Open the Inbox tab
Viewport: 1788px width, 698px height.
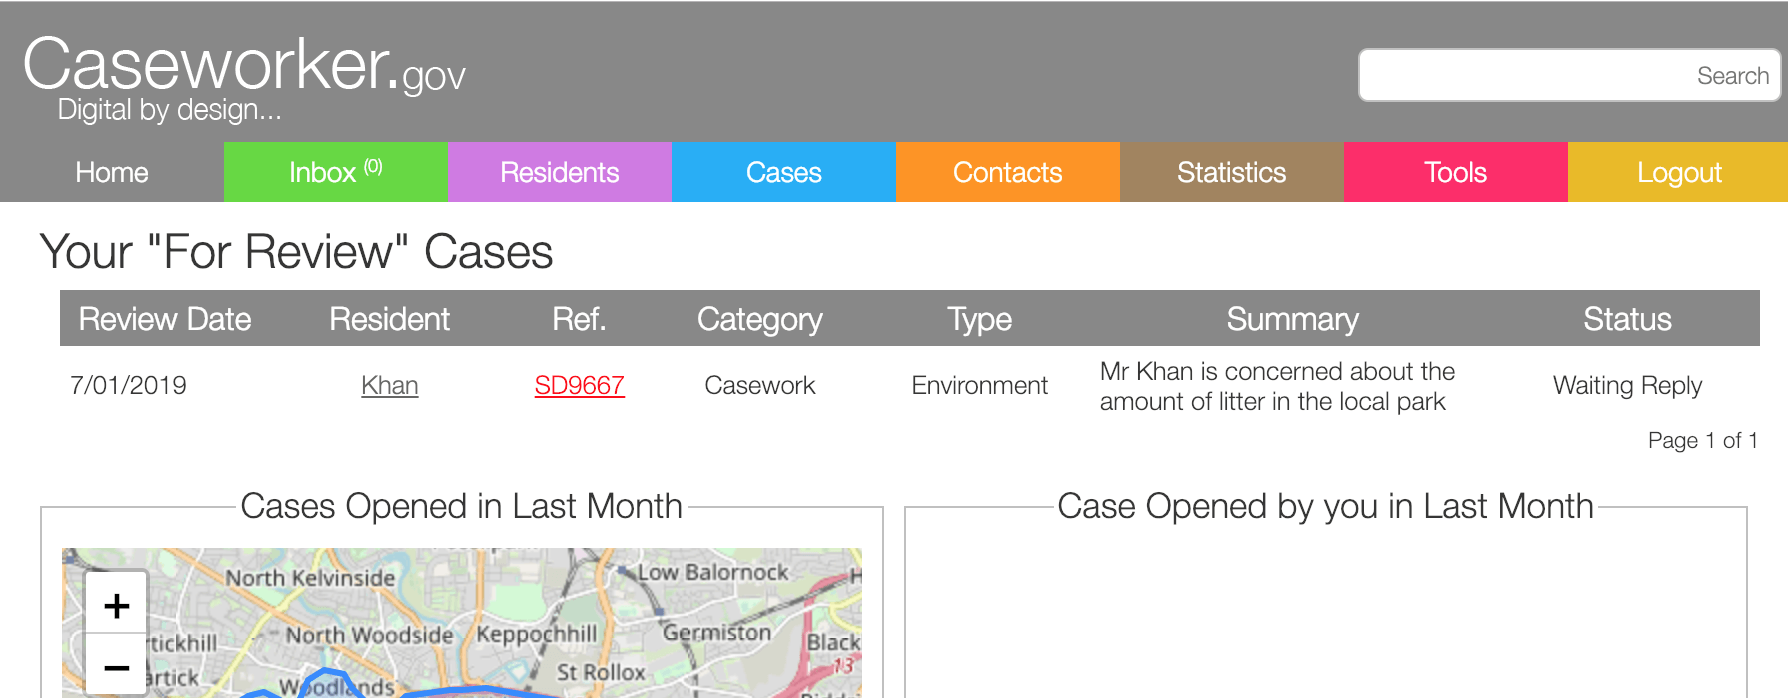pos(335,172)
